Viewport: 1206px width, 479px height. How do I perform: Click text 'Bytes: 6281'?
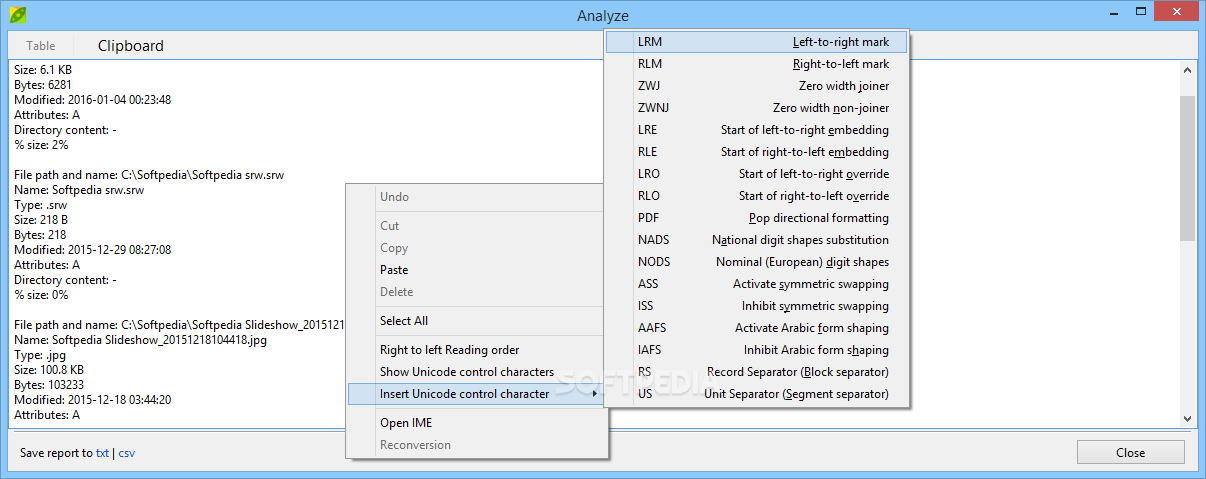42,85
